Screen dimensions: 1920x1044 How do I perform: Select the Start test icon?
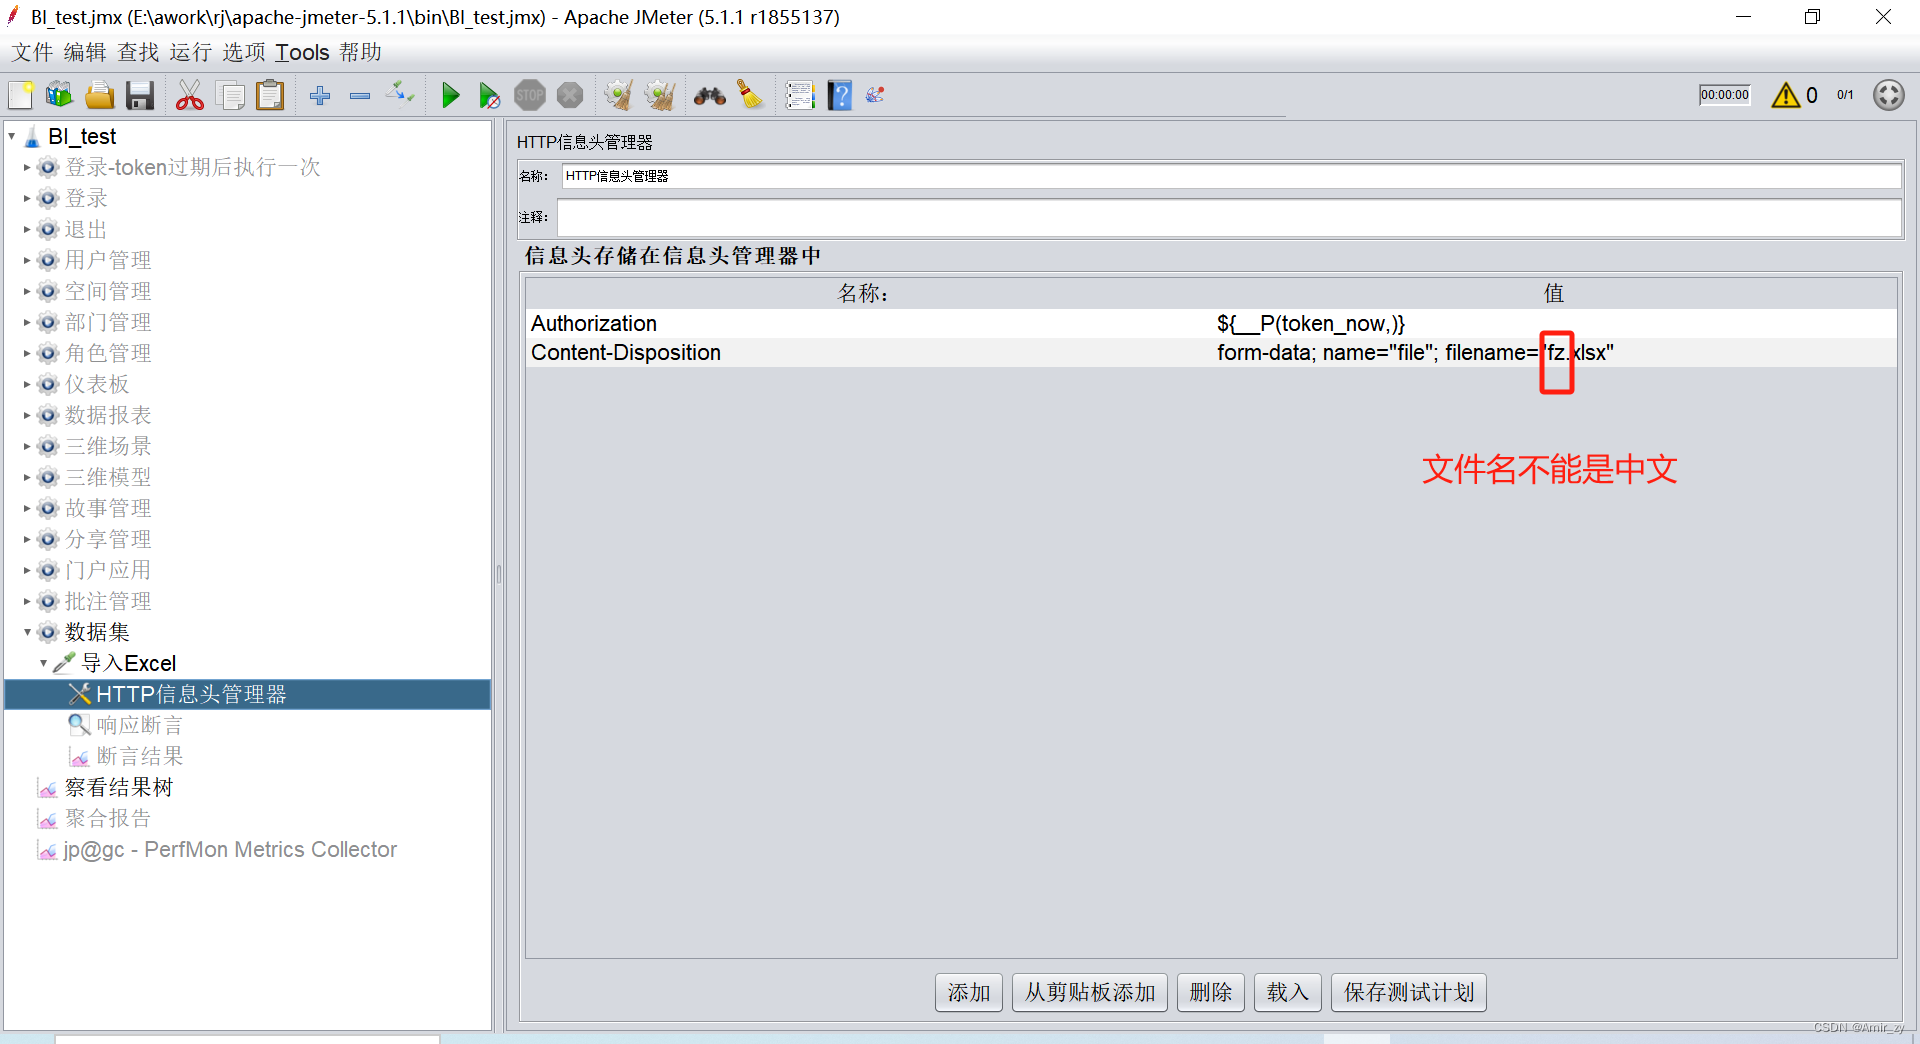click(450, 95)
